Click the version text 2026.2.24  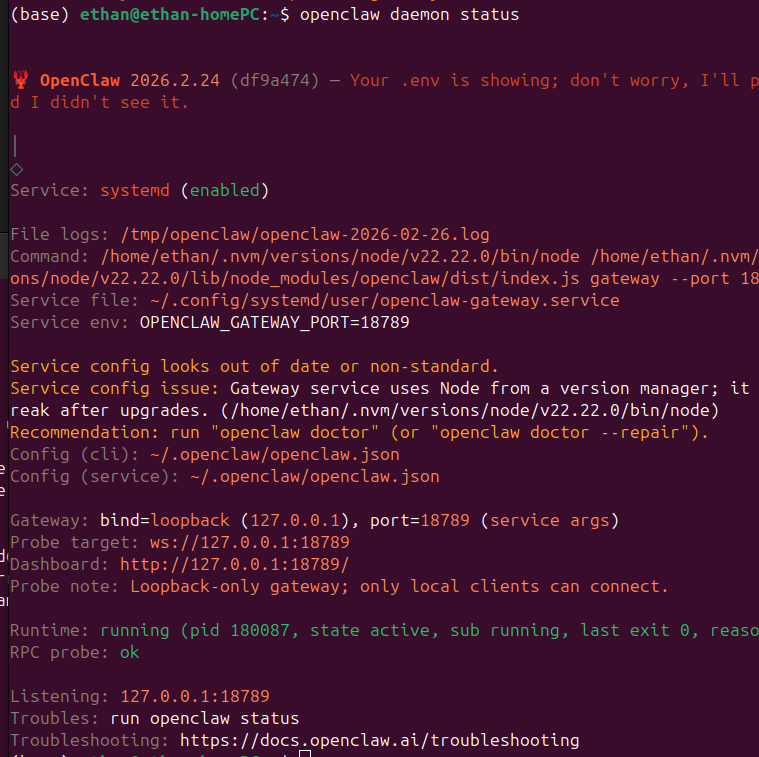(x=175, y=80)
